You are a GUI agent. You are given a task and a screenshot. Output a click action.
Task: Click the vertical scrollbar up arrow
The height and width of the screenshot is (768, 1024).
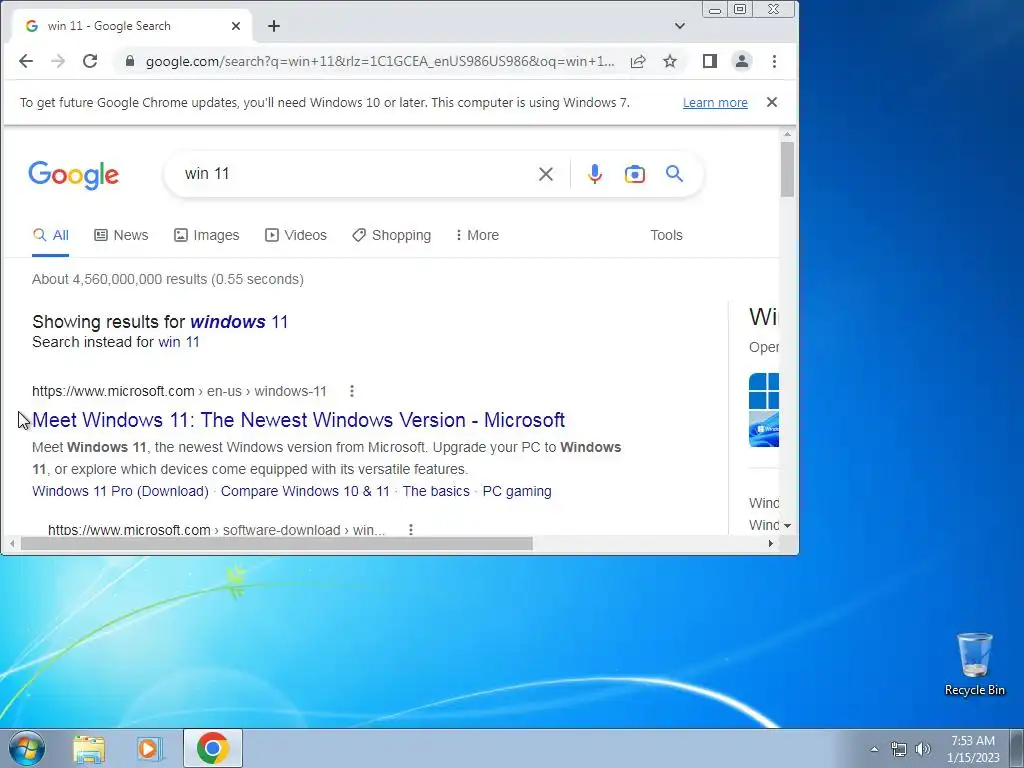[x=788, y=135]
